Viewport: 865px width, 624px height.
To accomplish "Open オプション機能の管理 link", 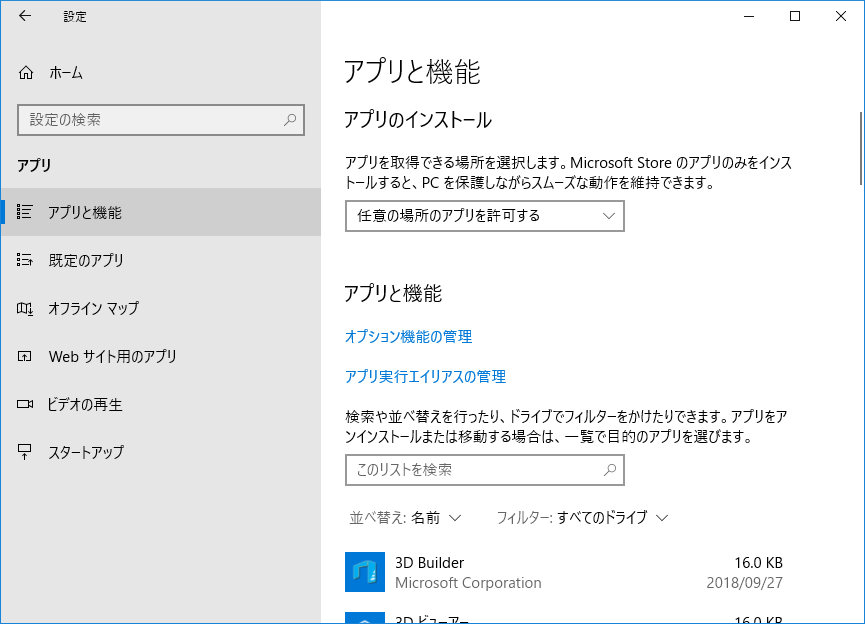I will coord(408,337).
